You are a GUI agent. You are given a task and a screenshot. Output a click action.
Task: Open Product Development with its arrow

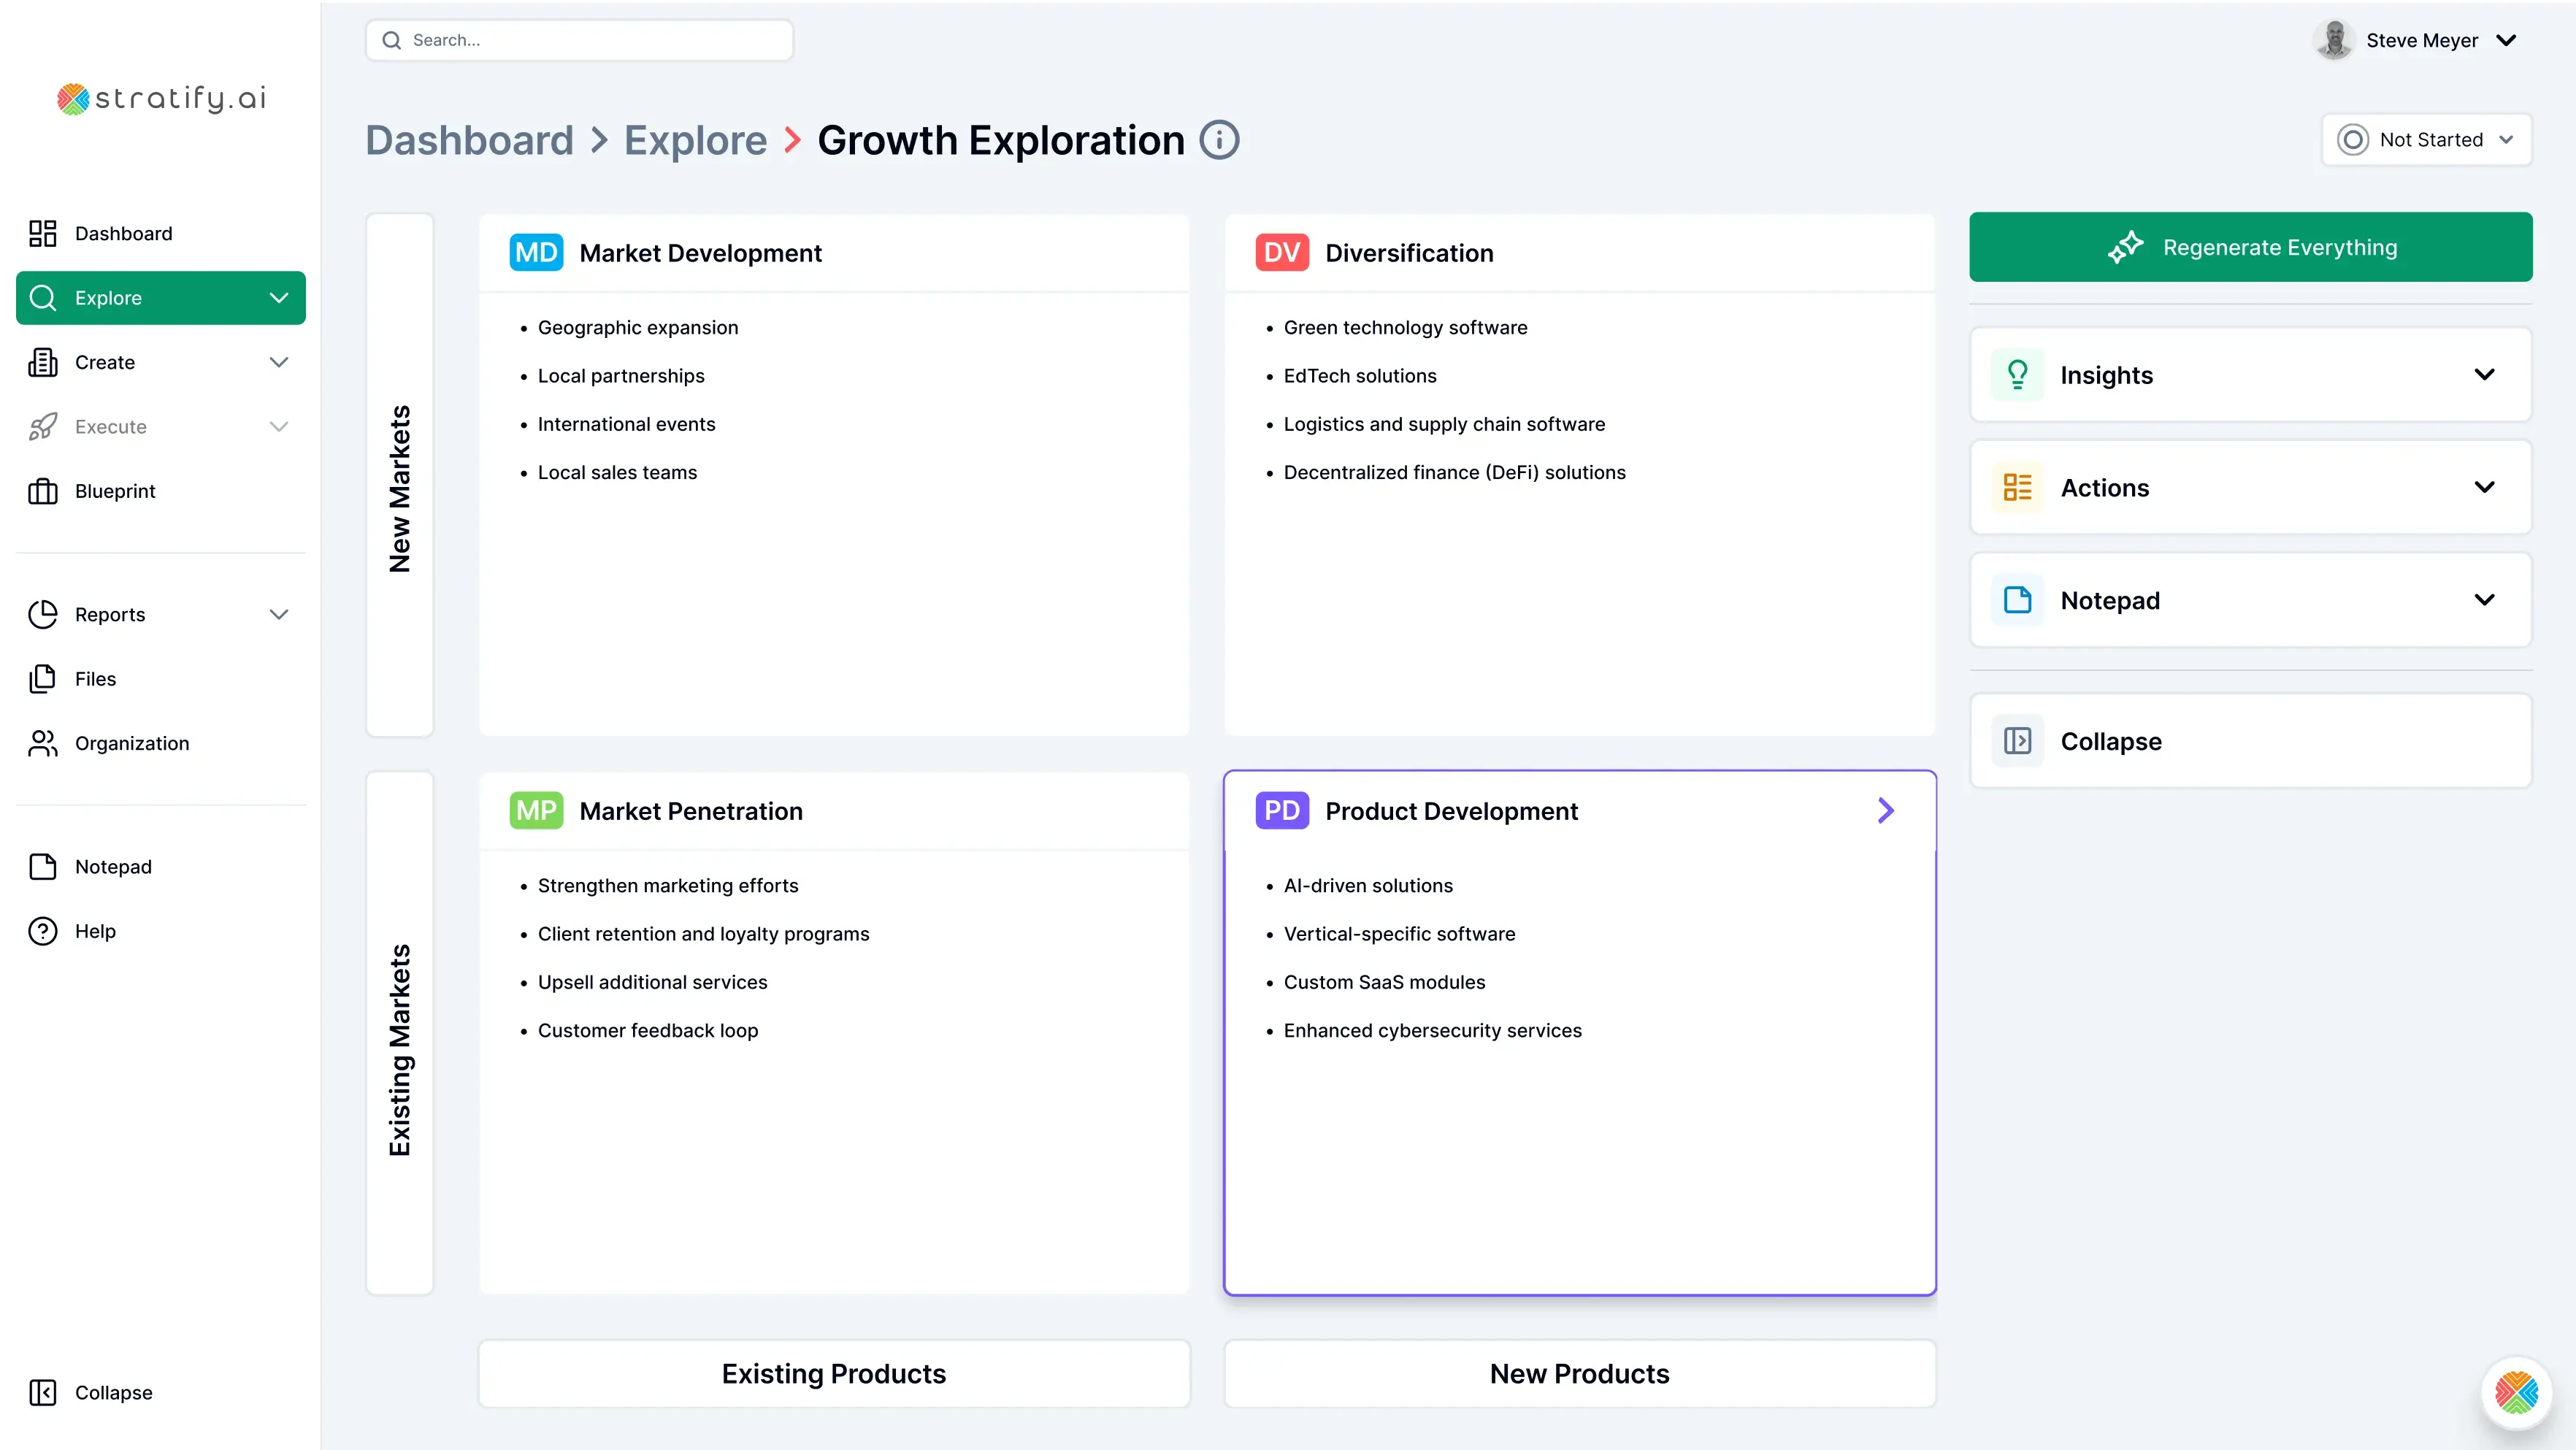tap(1885, 811)
